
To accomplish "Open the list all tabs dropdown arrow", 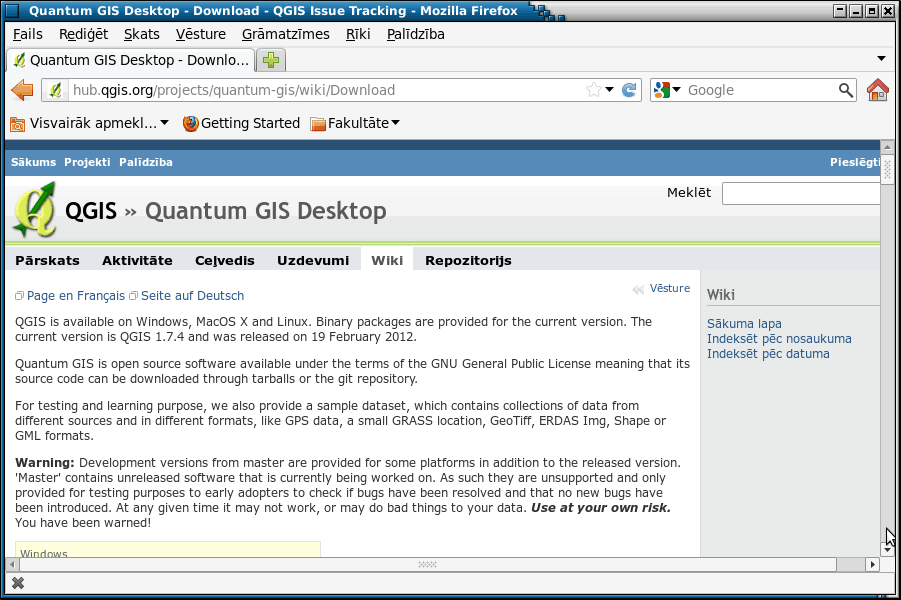I will (881, 59).
